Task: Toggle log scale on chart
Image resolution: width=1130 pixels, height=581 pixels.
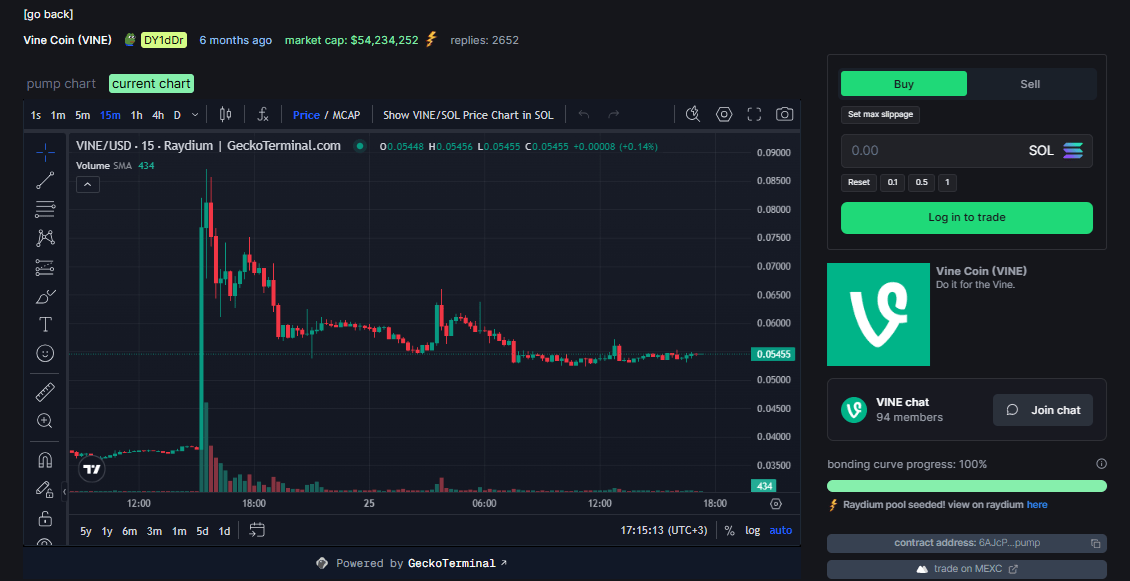Action: (x=752, y=530)
